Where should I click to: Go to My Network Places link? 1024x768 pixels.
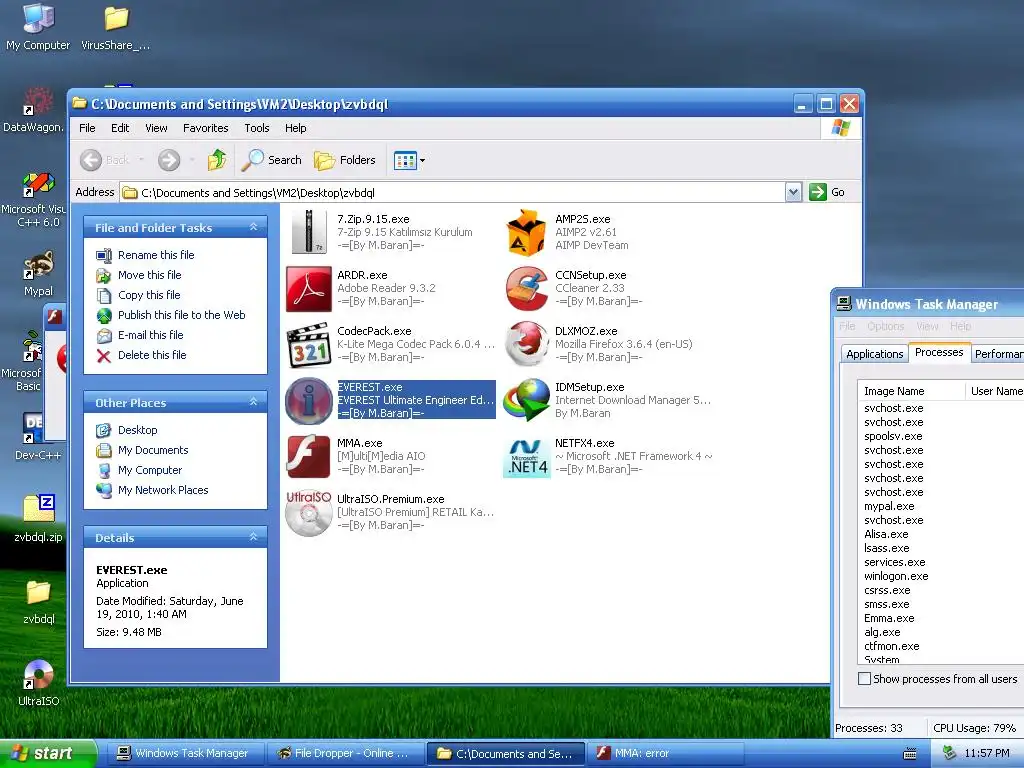[x=163, y=490]
